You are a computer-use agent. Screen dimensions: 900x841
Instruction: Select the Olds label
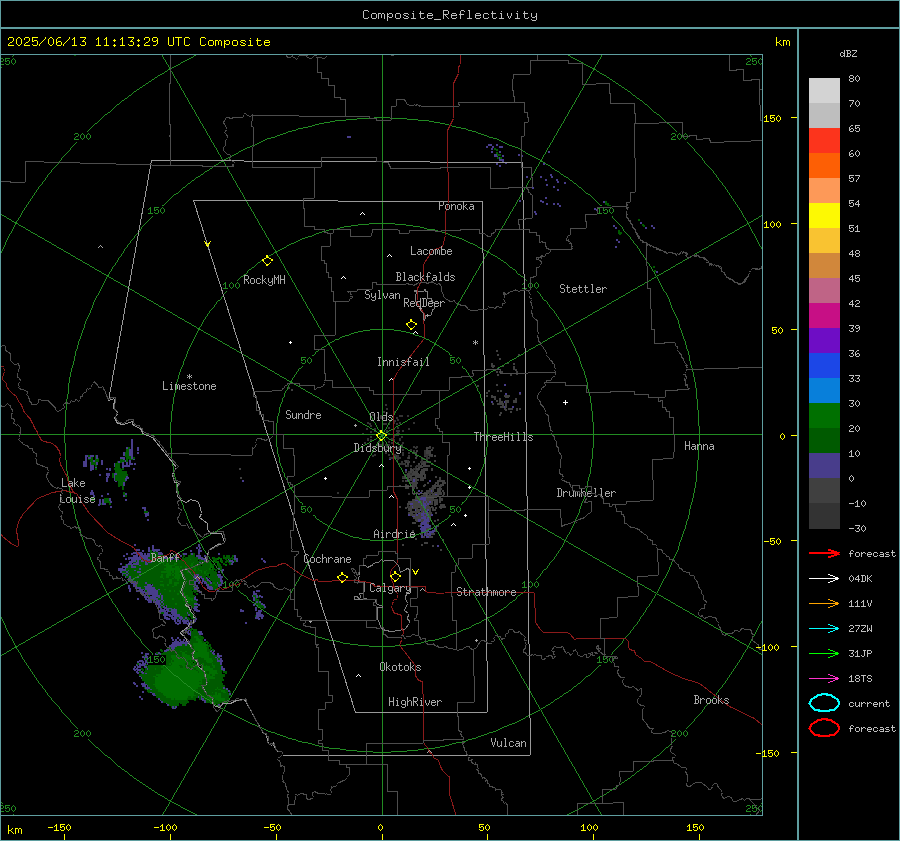point(381,417)
